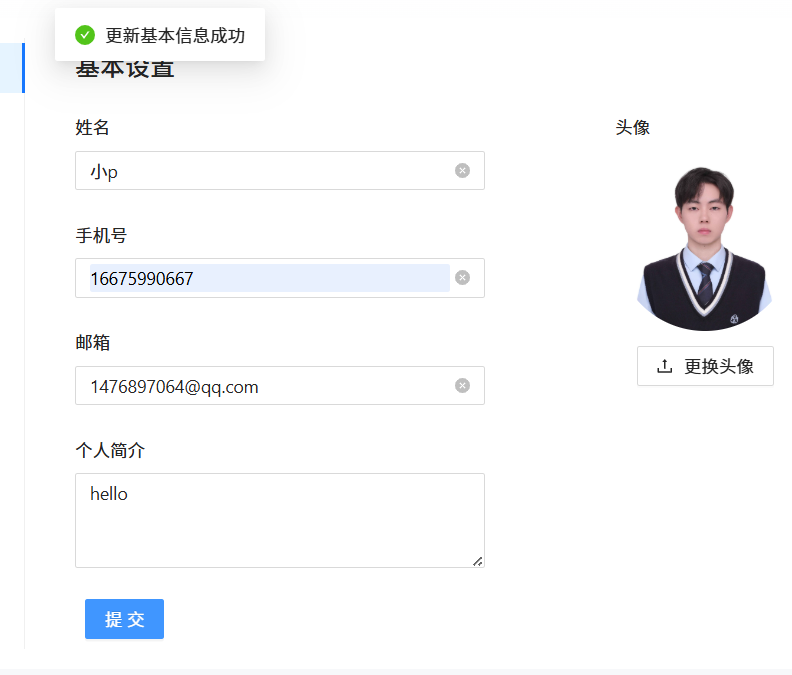Focus the 邮箱 input with 1476897064@qq.com
Viewport: 792px width, 675px height.
[280, 386]
